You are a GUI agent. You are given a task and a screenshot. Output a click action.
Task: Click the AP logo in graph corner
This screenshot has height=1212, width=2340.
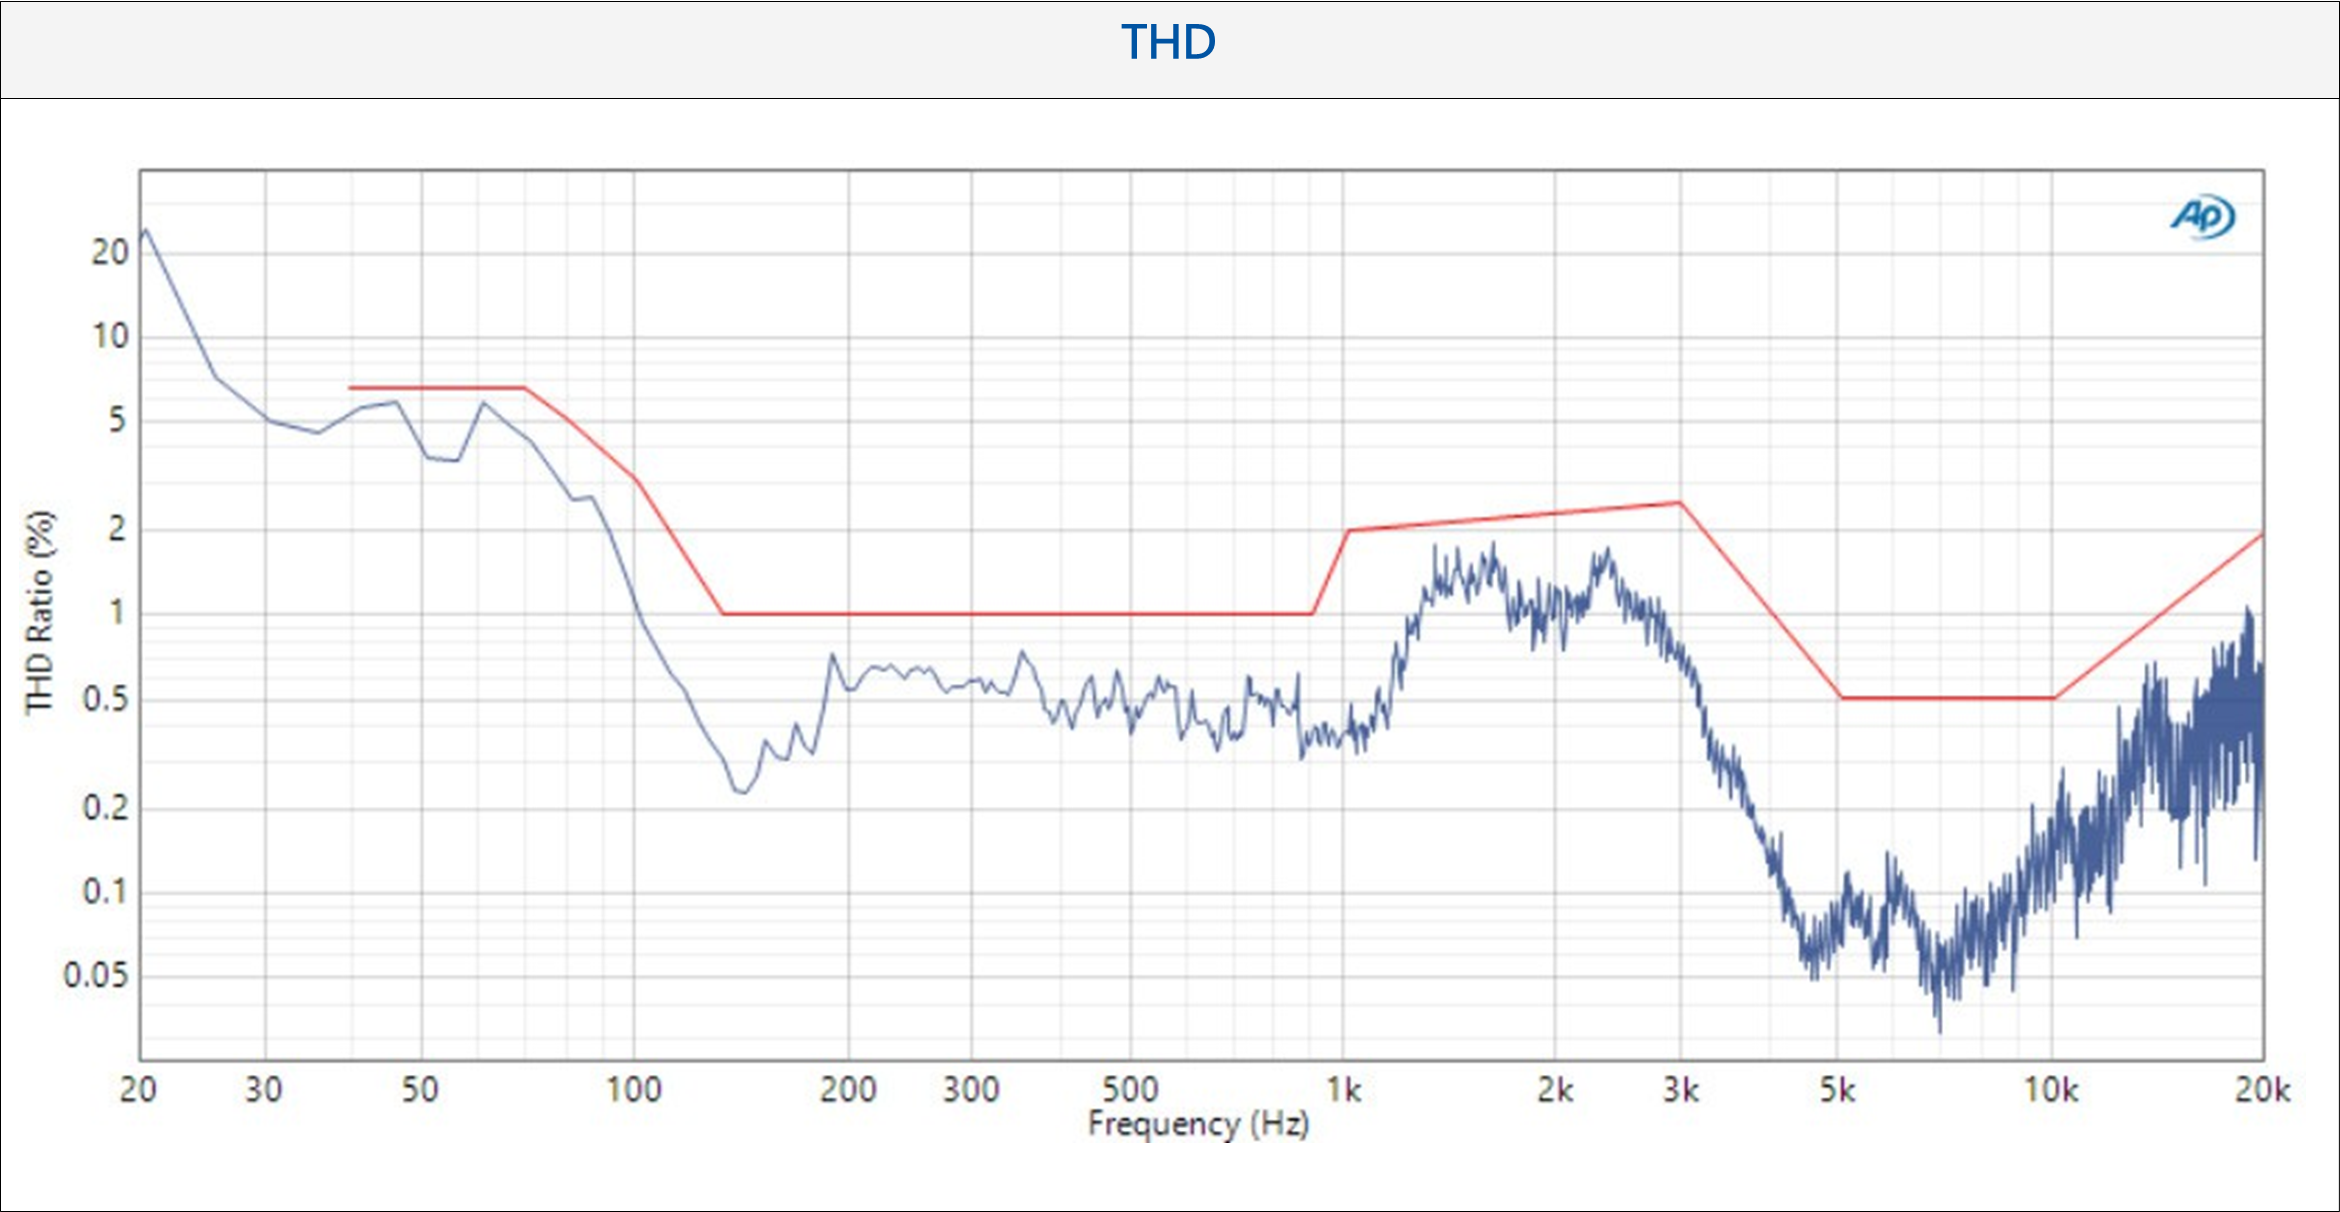click(2204, 216)
